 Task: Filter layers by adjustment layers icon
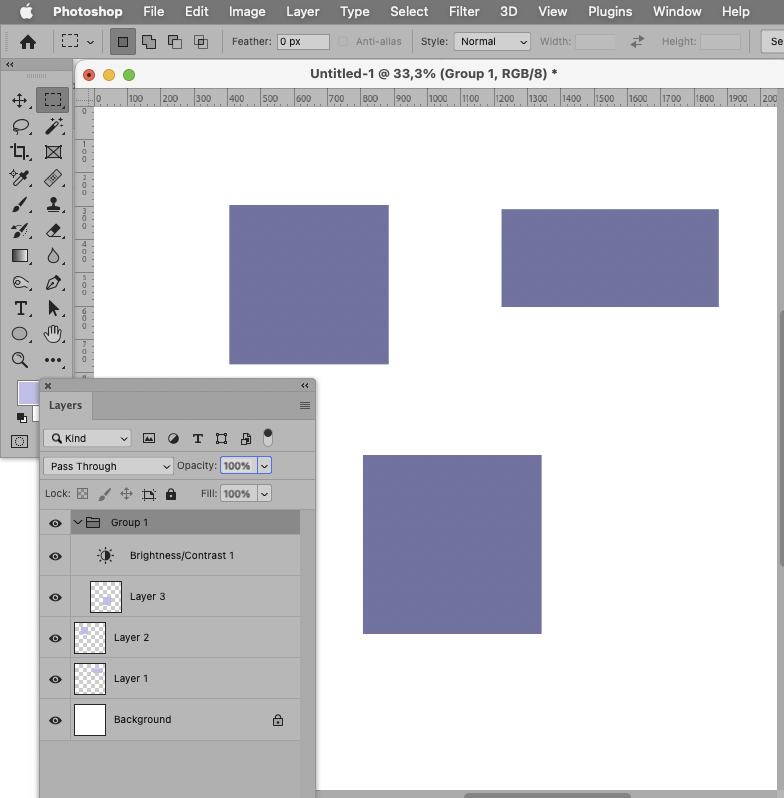click(x=173, y=439)
